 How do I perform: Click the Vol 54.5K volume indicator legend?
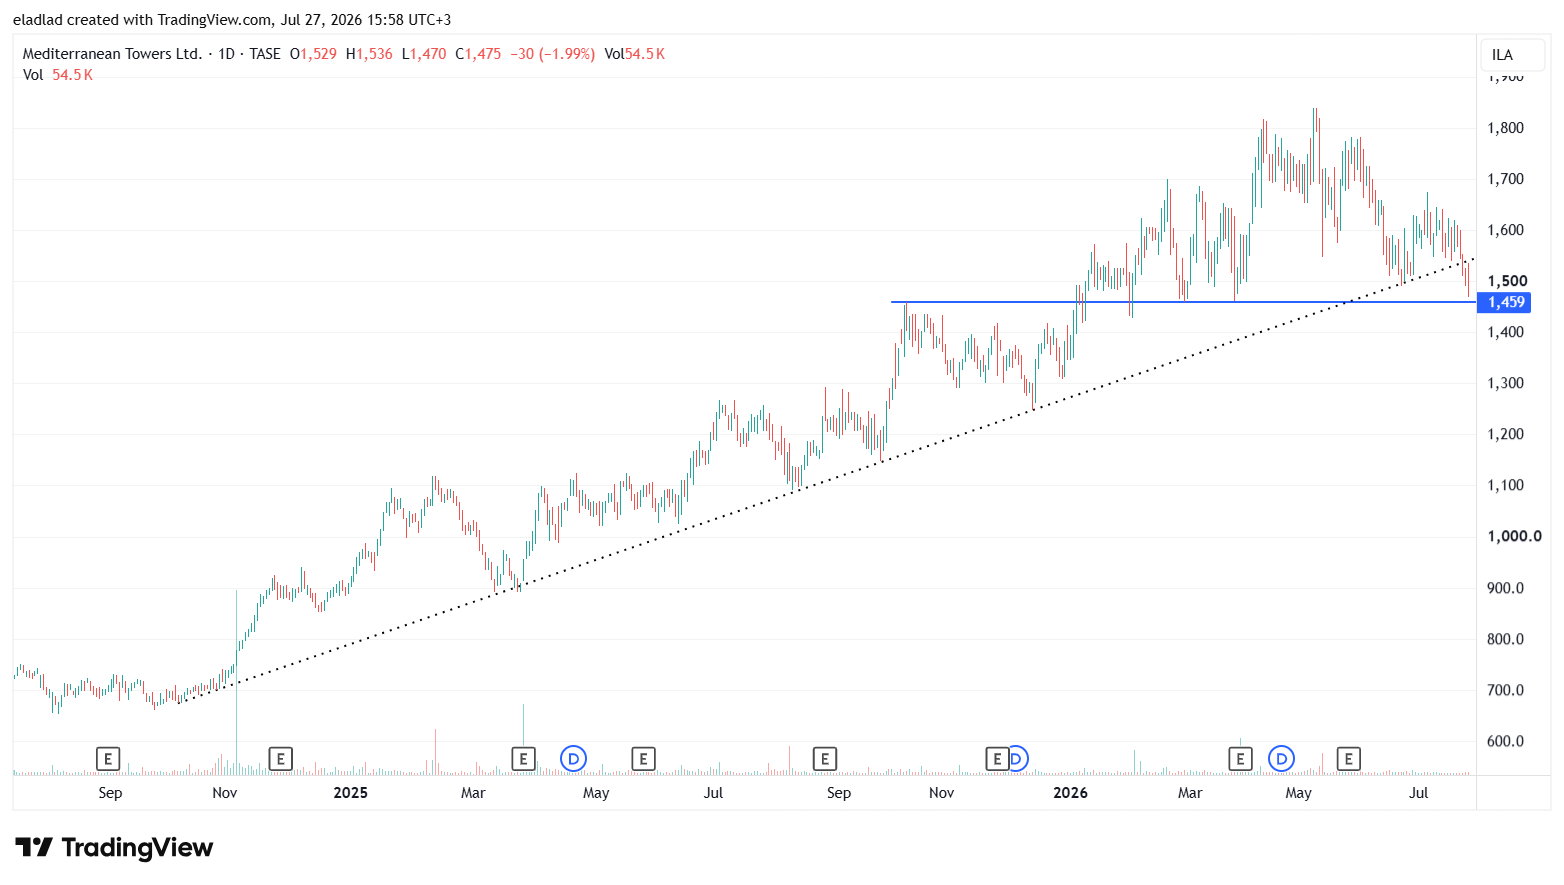(58, 75)
